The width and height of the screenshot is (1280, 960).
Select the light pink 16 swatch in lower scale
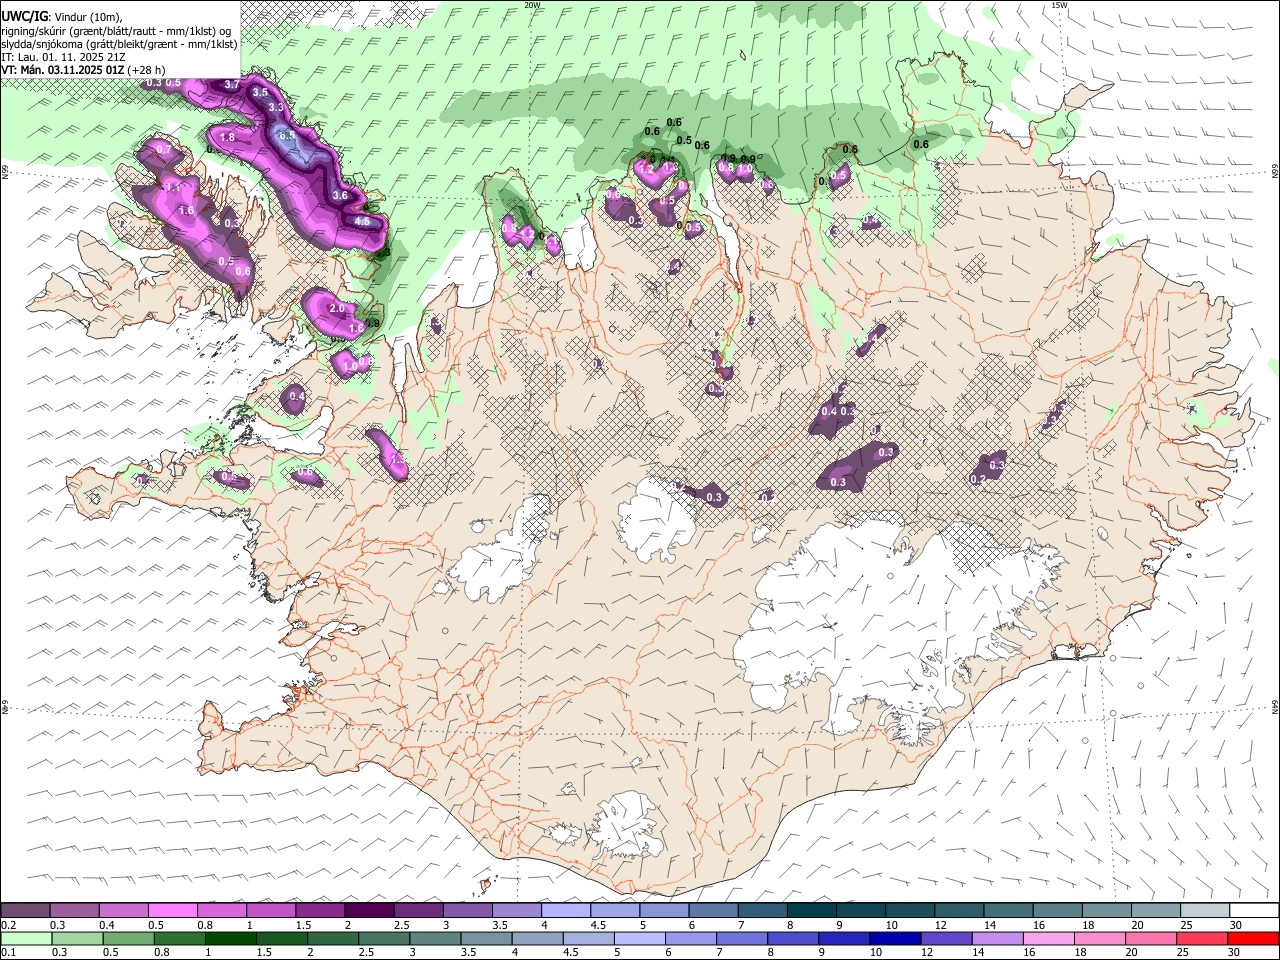click(1048, 939)
